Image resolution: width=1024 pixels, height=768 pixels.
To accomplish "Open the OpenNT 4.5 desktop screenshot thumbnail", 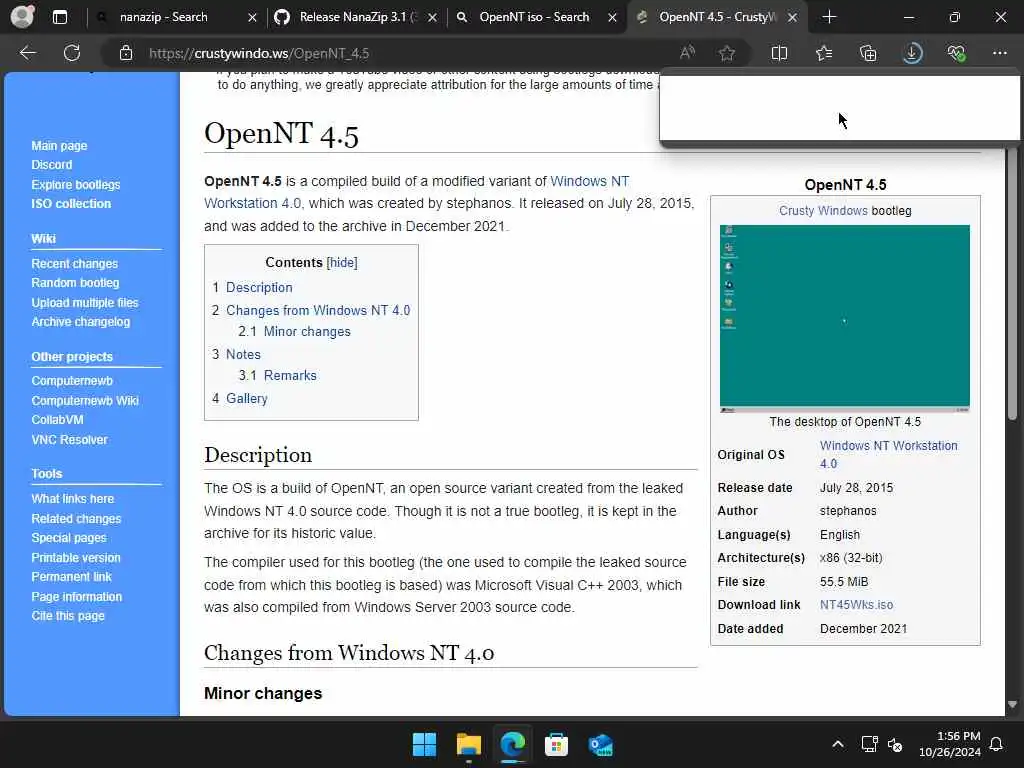I will 844,319.
